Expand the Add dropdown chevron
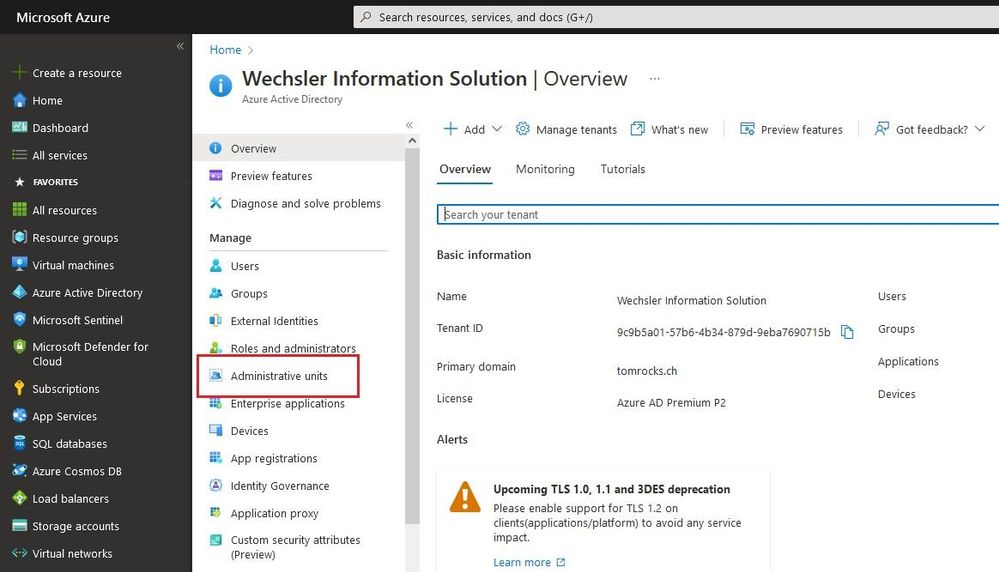This screenshot has width=999, height=572. point(497,129)
